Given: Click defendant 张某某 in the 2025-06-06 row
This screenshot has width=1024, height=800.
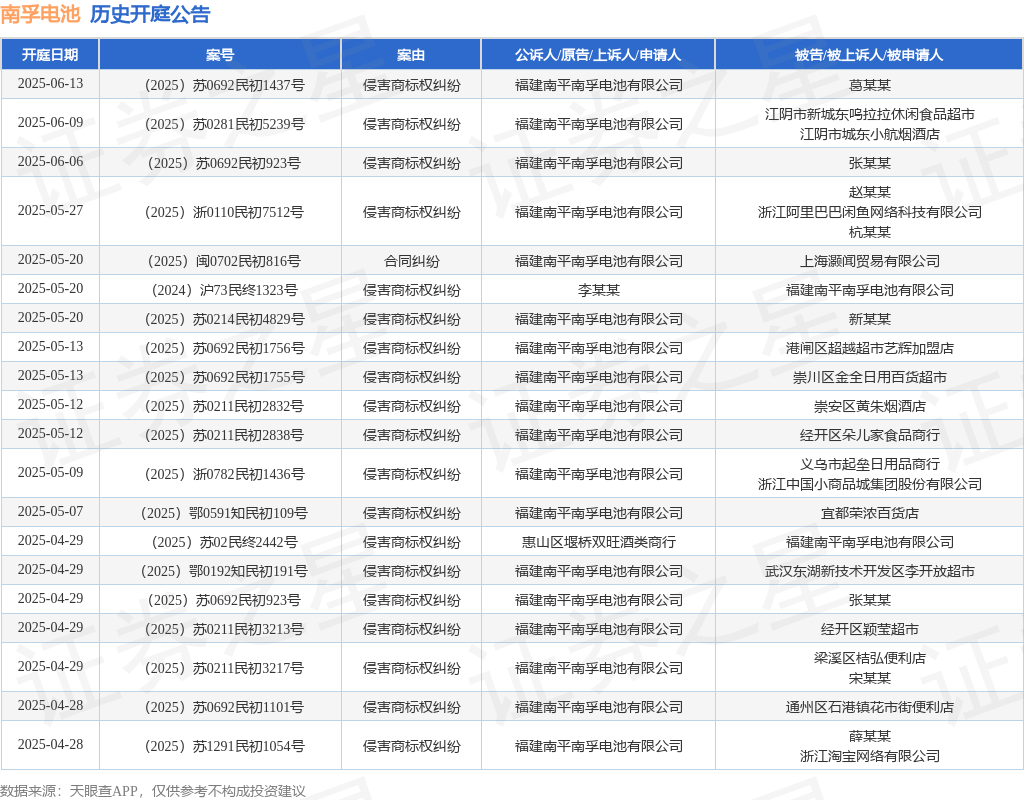Looking at the screenshot, I should 870,163.
